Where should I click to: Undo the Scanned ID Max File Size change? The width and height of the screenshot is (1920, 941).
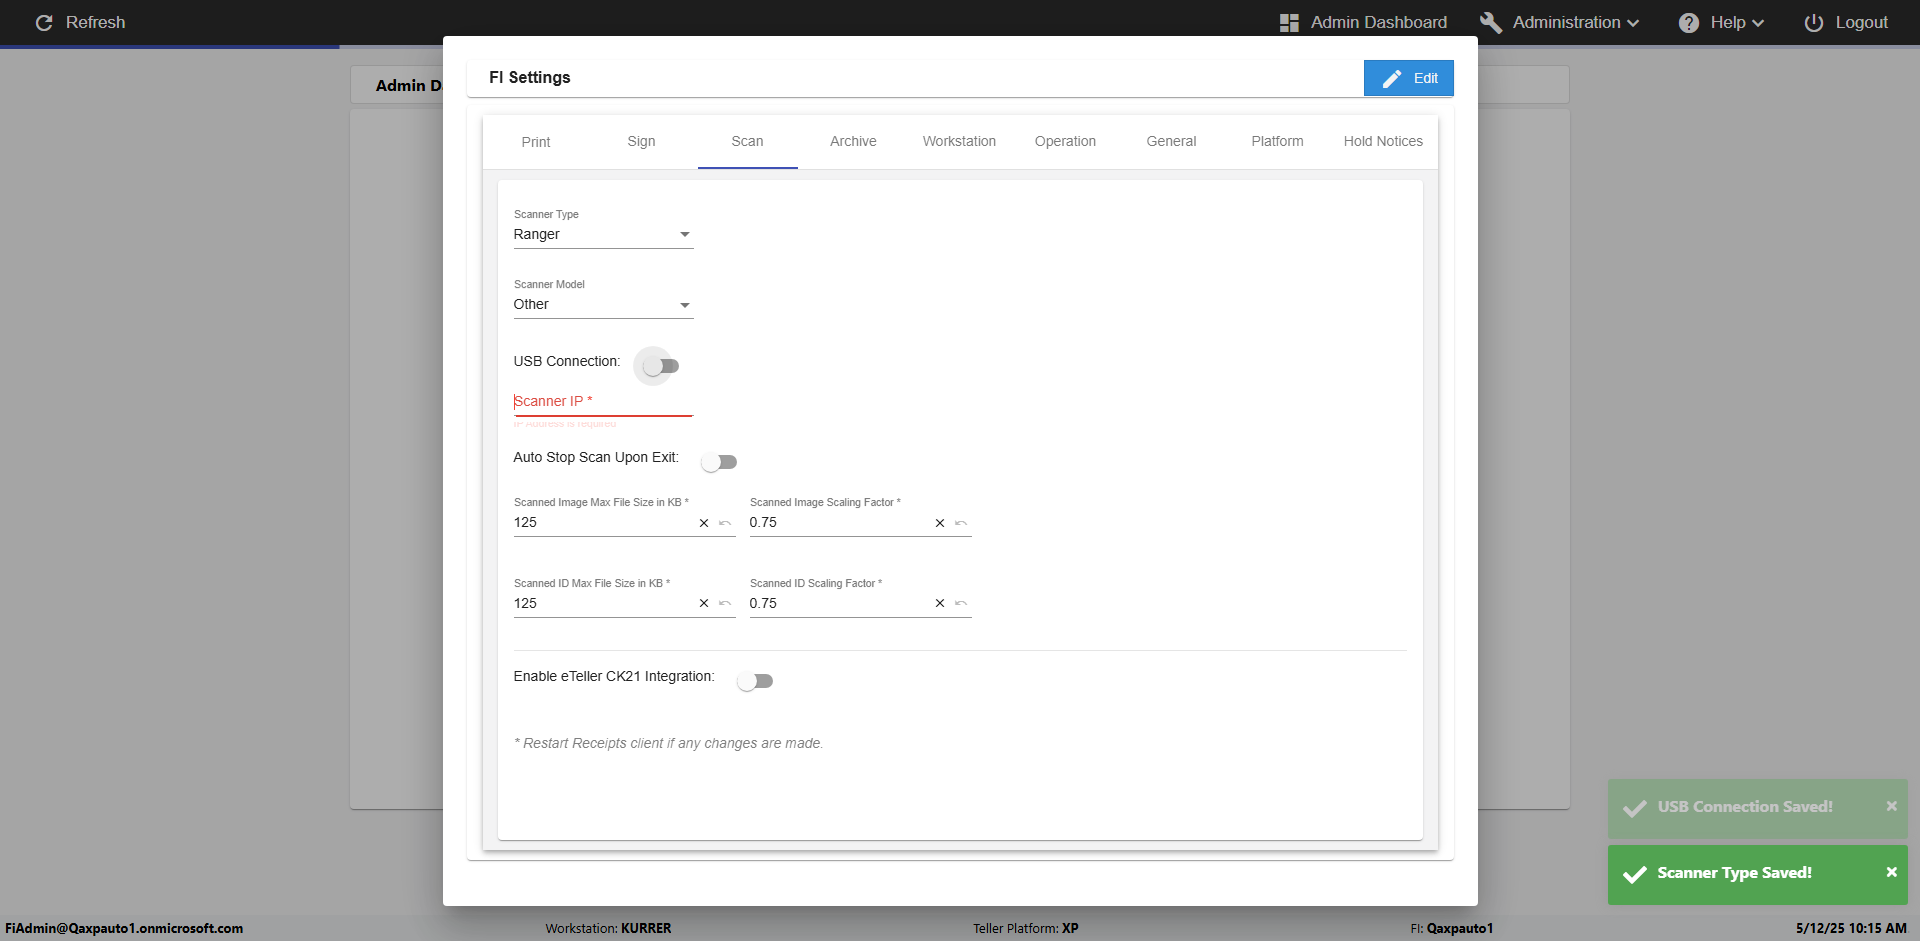[725, 603]
